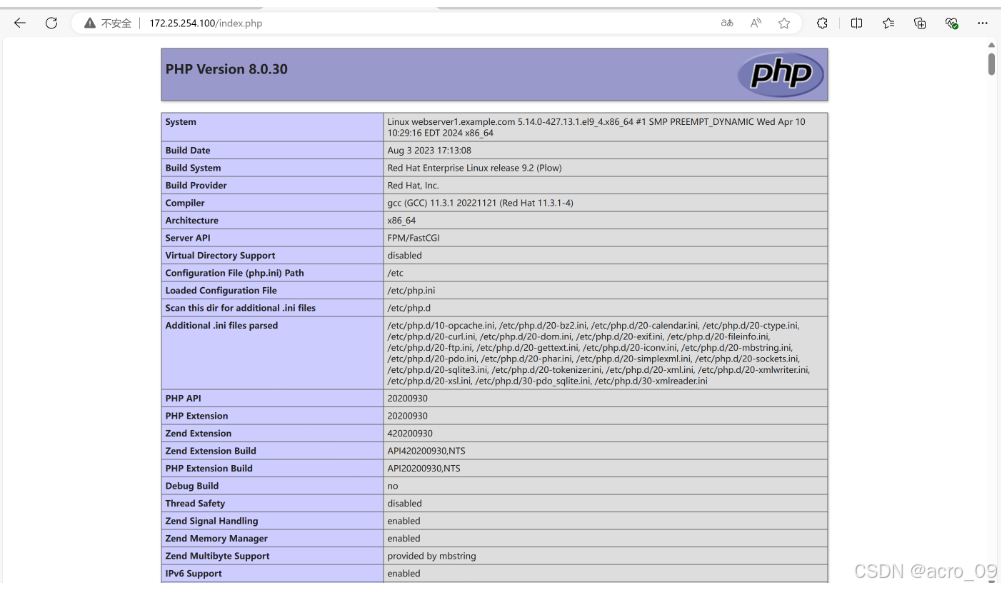Click the vertical scrollbar thumb
Viewport: 1001px width, 589px height.
tap(991, 64)
